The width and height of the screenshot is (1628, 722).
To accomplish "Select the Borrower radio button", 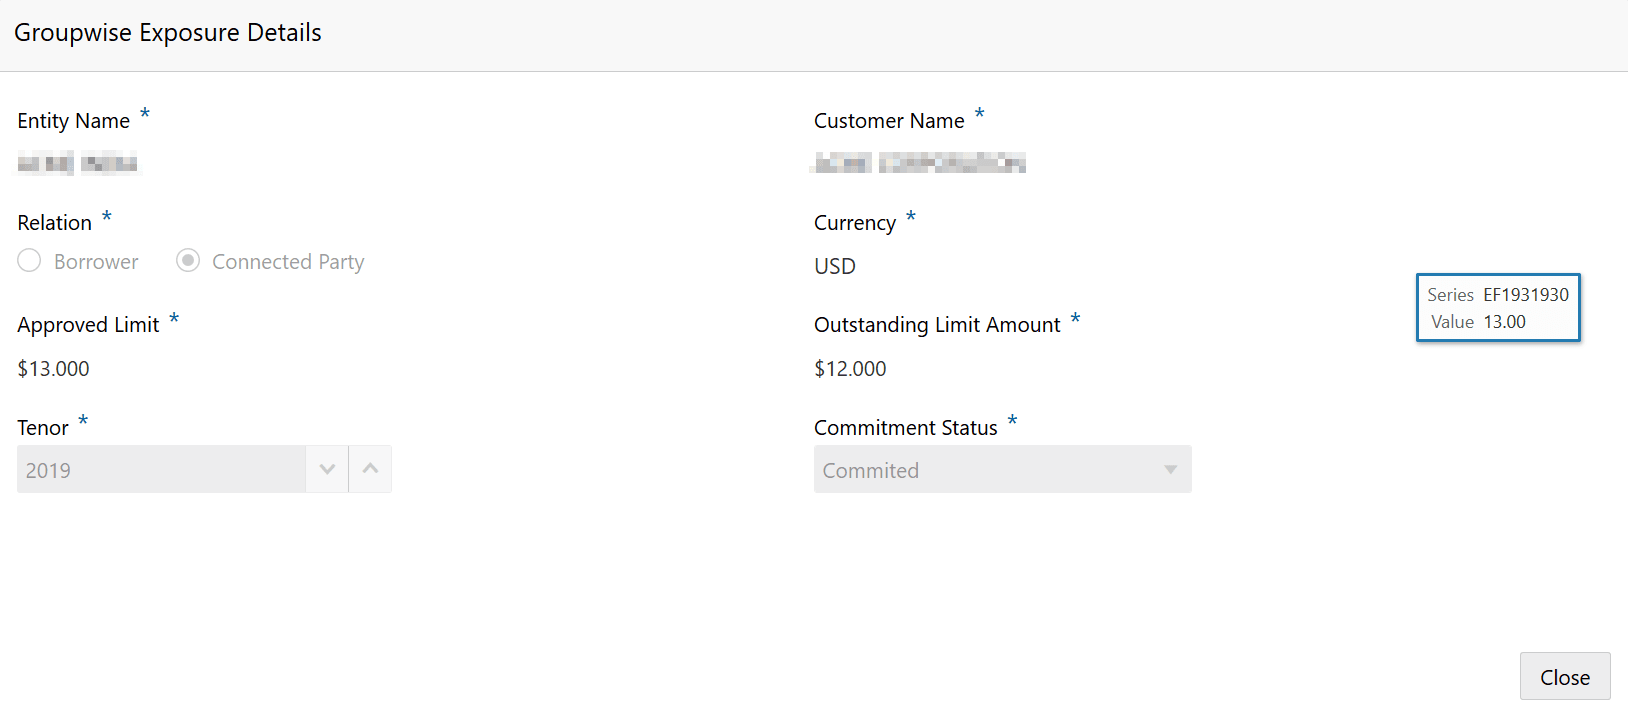I will (29, 261).
